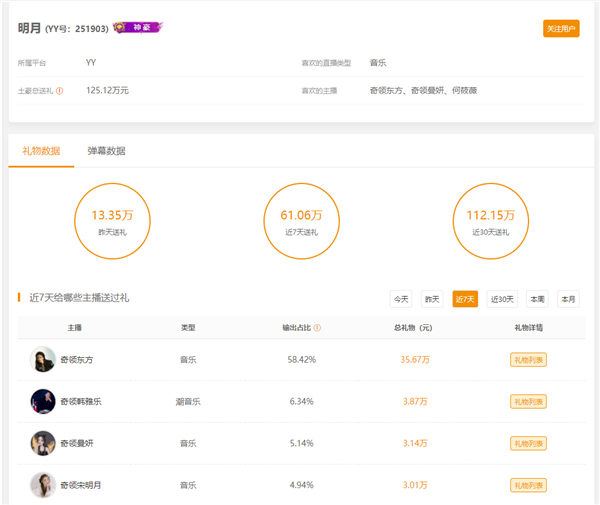Select the 昨天 time filter
This screenshot has width=600, height=505.
coord(432,299)
